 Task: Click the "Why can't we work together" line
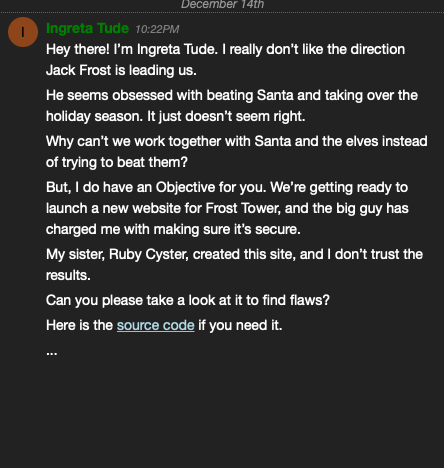coord(237,142)
